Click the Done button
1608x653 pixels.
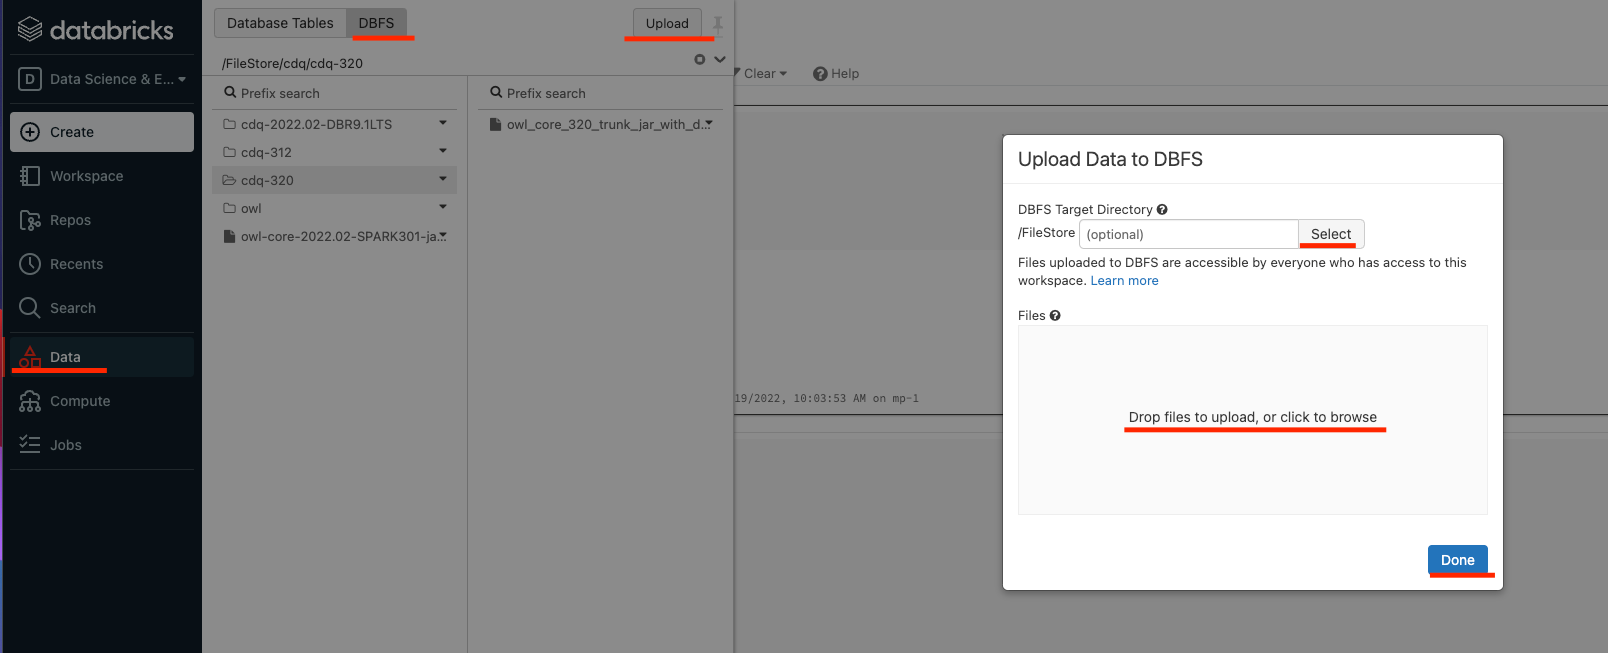(x=1458, y=560)
